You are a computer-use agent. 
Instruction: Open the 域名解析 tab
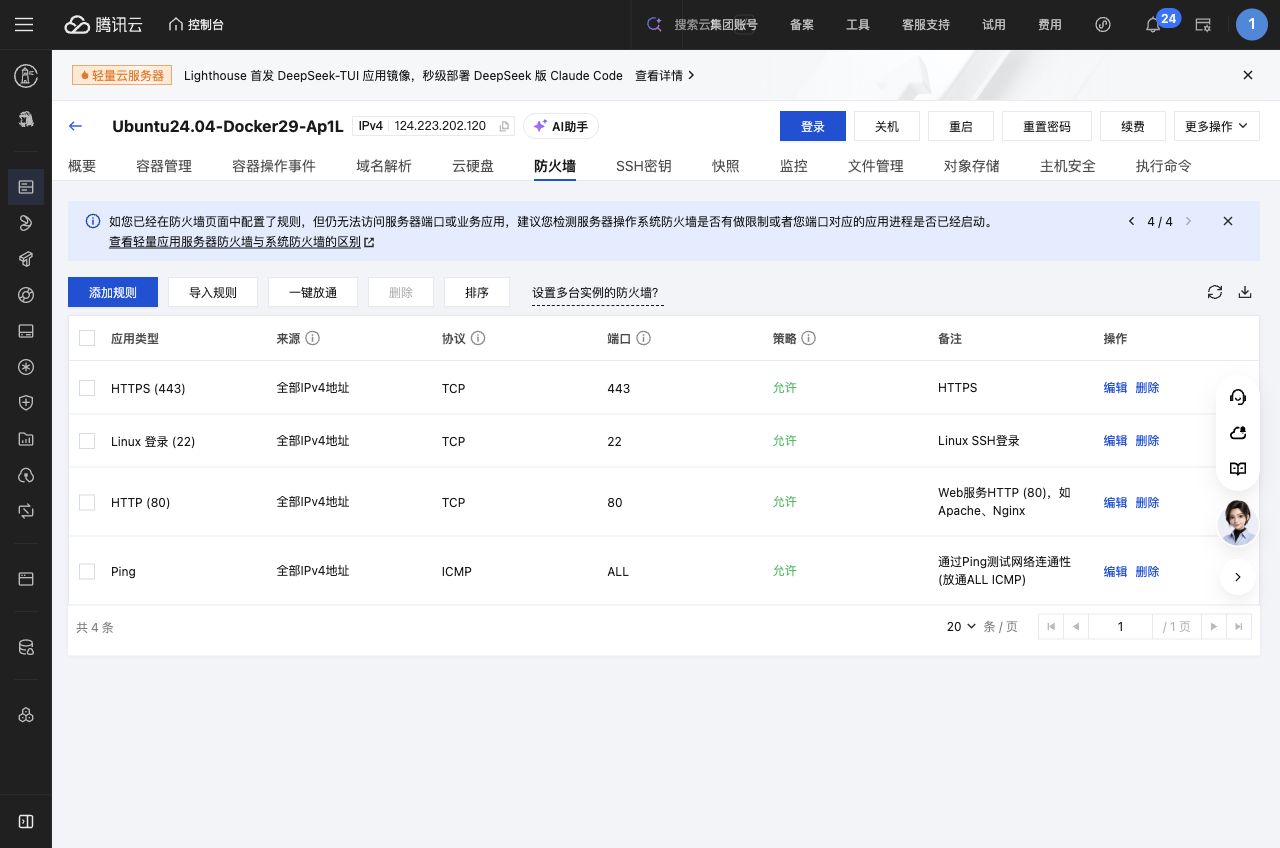[x=384, y=166]
